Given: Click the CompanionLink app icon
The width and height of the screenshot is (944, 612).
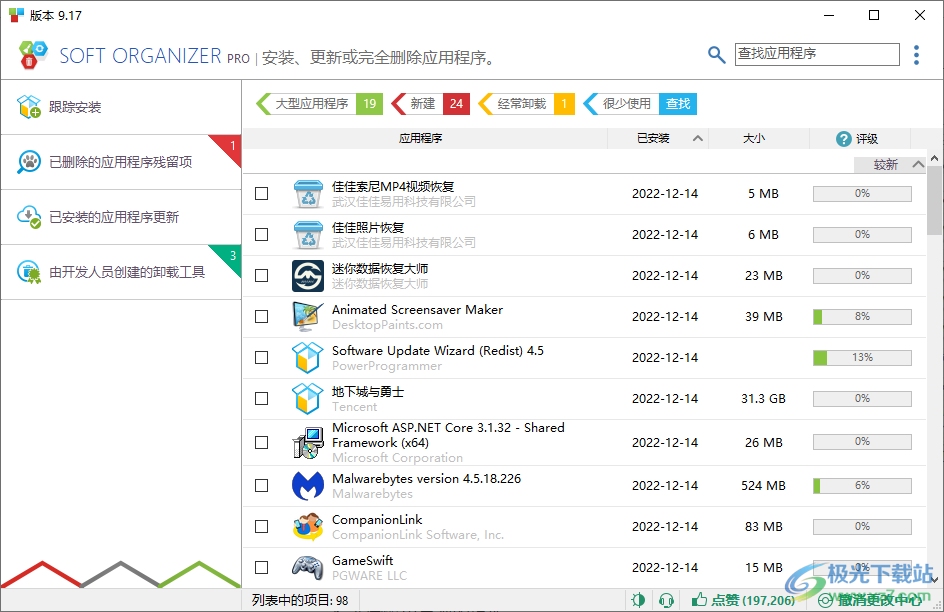Looking at the screenshot, I should [308, 527].
